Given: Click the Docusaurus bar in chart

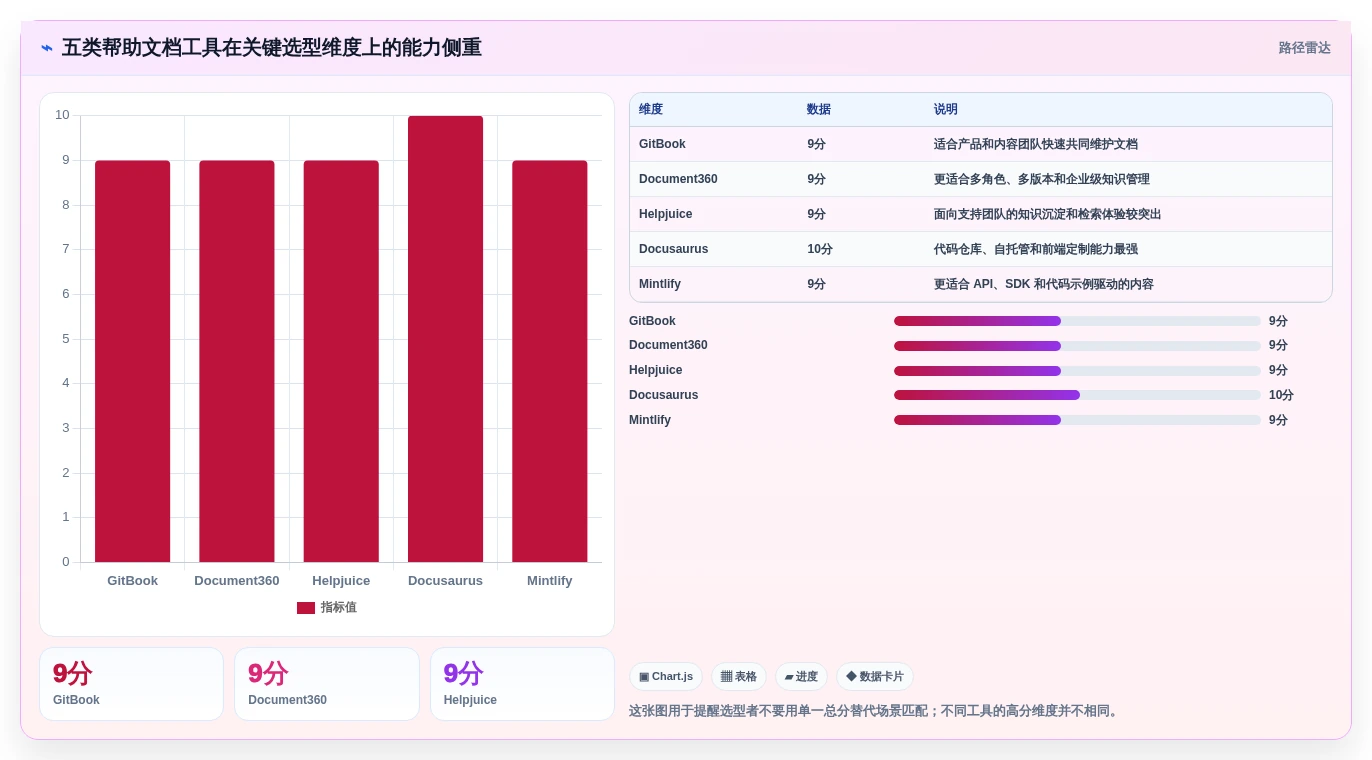Looking at the screenshot, I should (445, 339).
